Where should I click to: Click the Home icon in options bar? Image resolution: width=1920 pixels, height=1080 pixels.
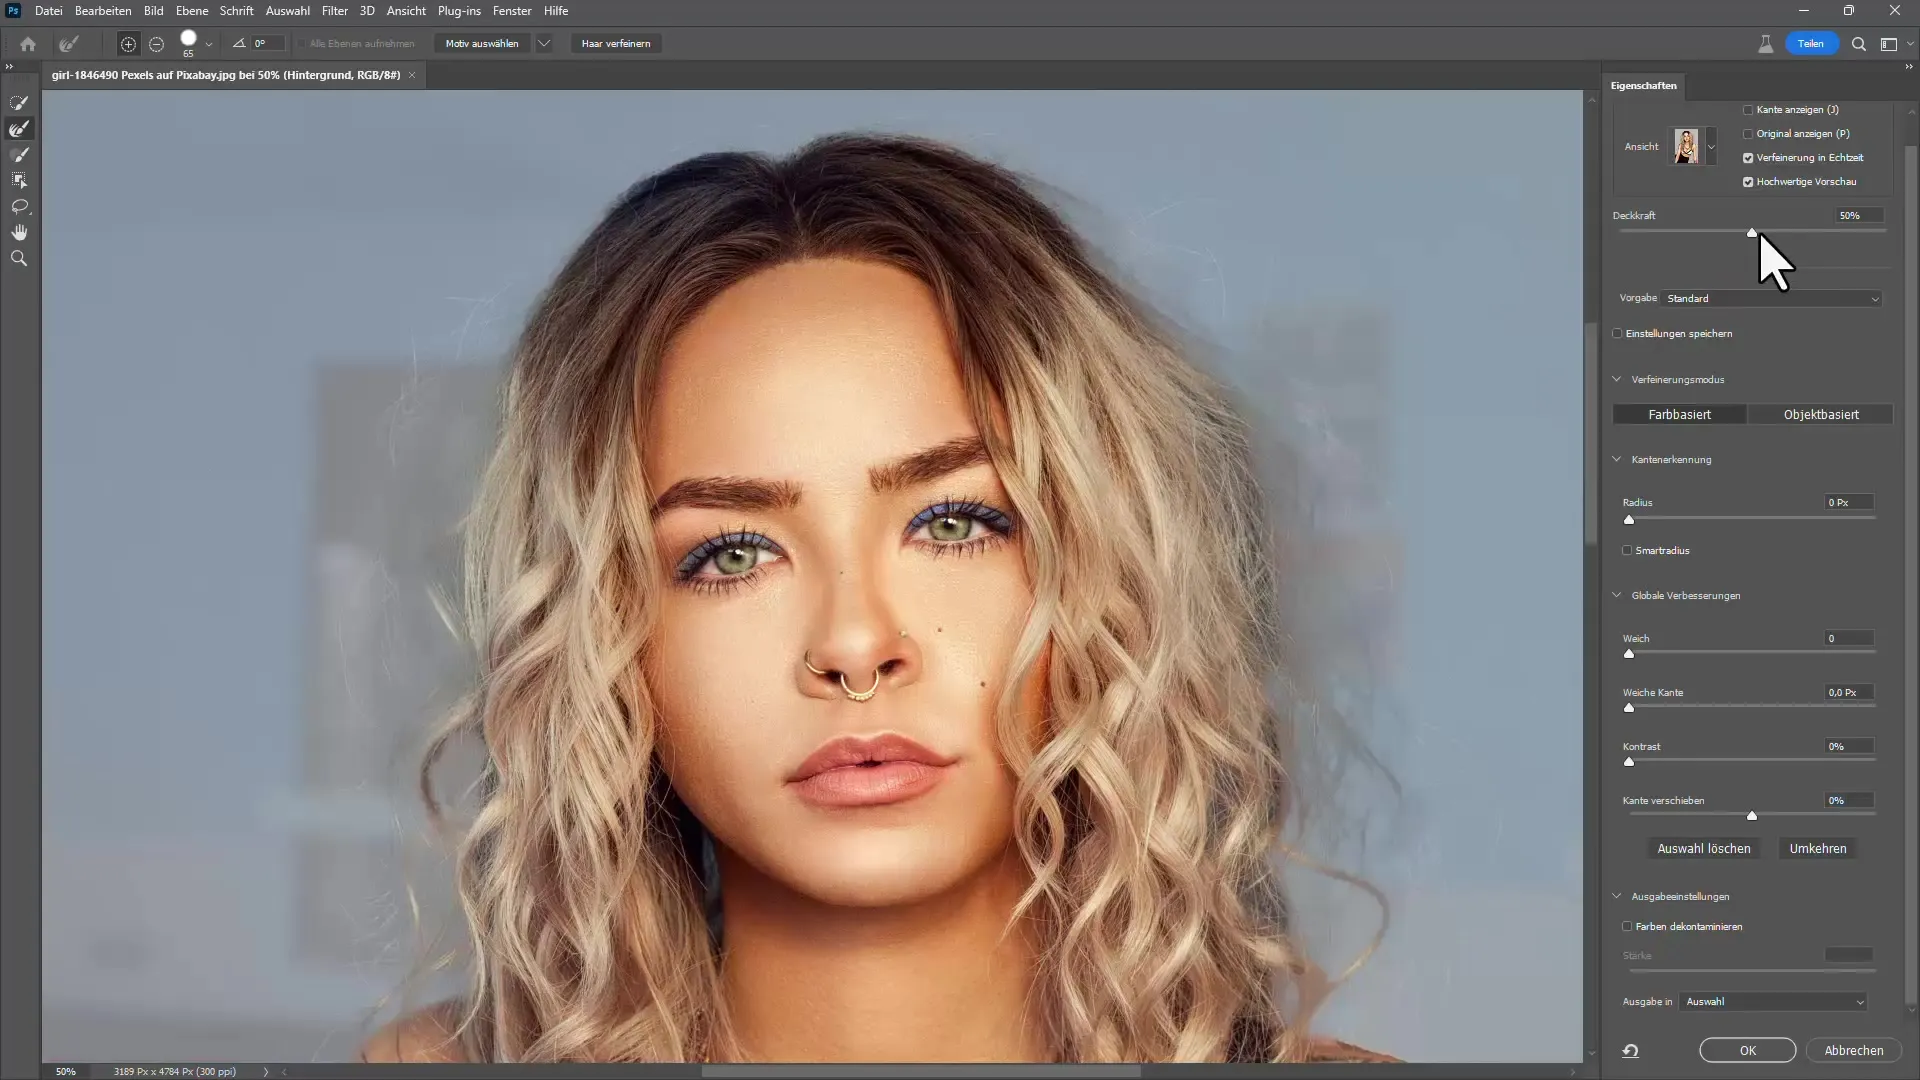[x=28, y=44]
